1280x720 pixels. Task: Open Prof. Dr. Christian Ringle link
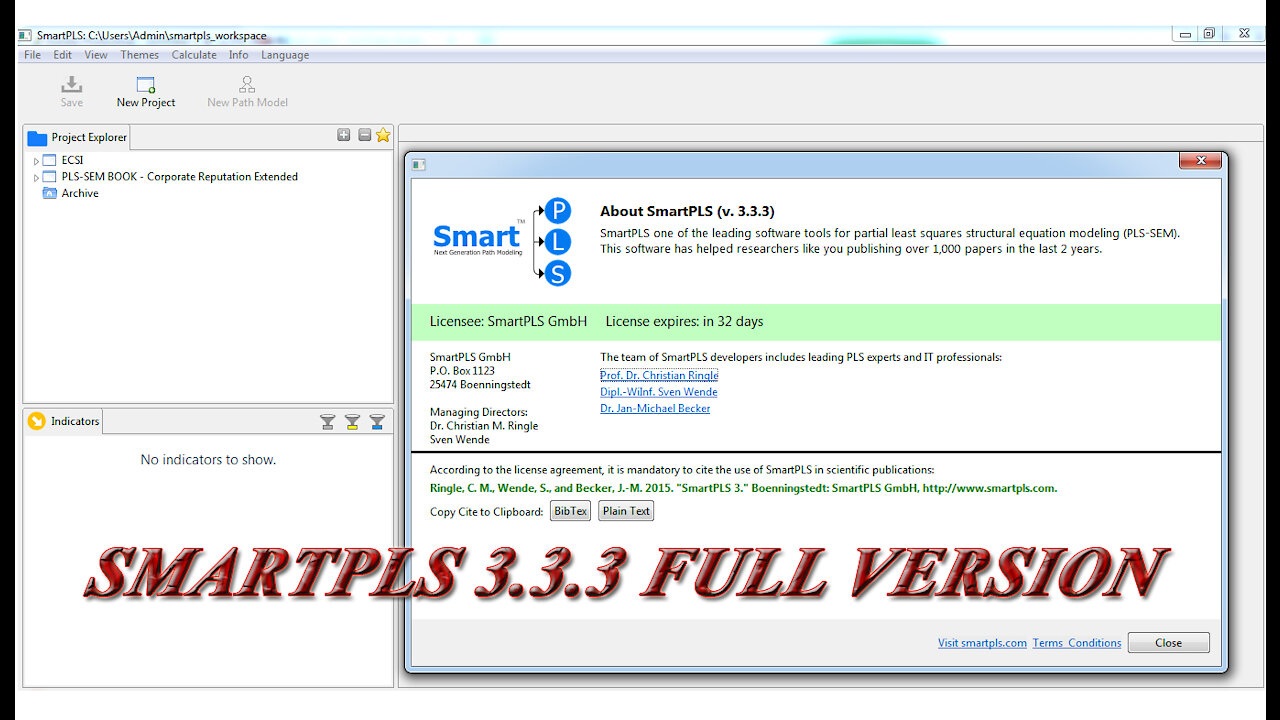pyautogui.click(x=659, y=375)
